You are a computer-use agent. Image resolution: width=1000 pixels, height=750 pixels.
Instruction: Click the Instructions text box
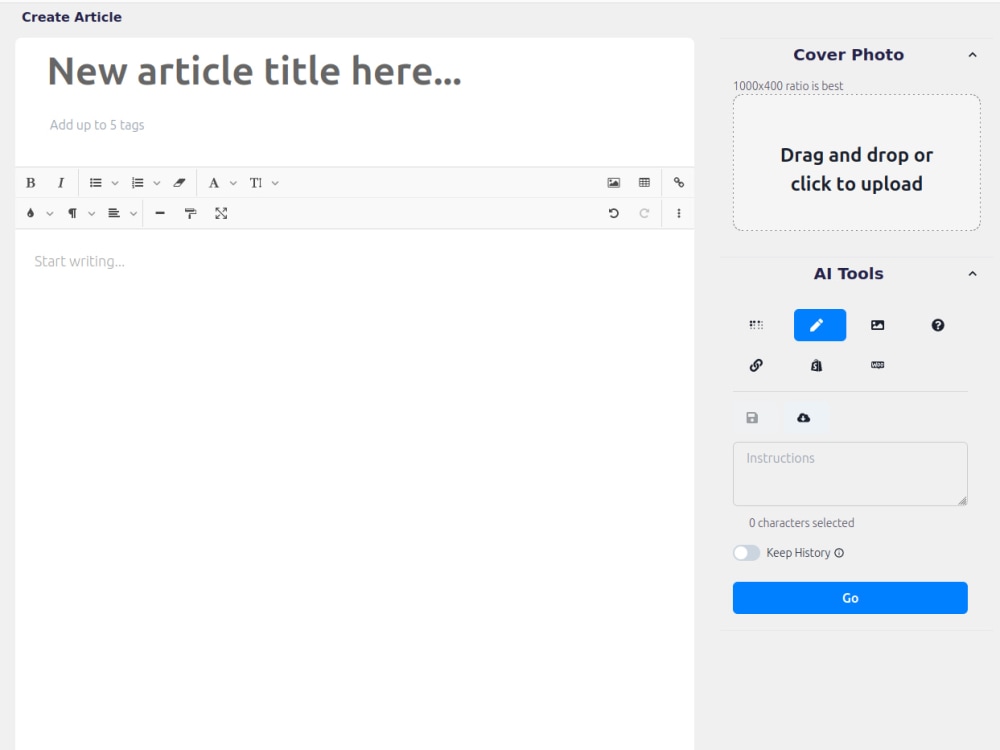pos(850,473)
